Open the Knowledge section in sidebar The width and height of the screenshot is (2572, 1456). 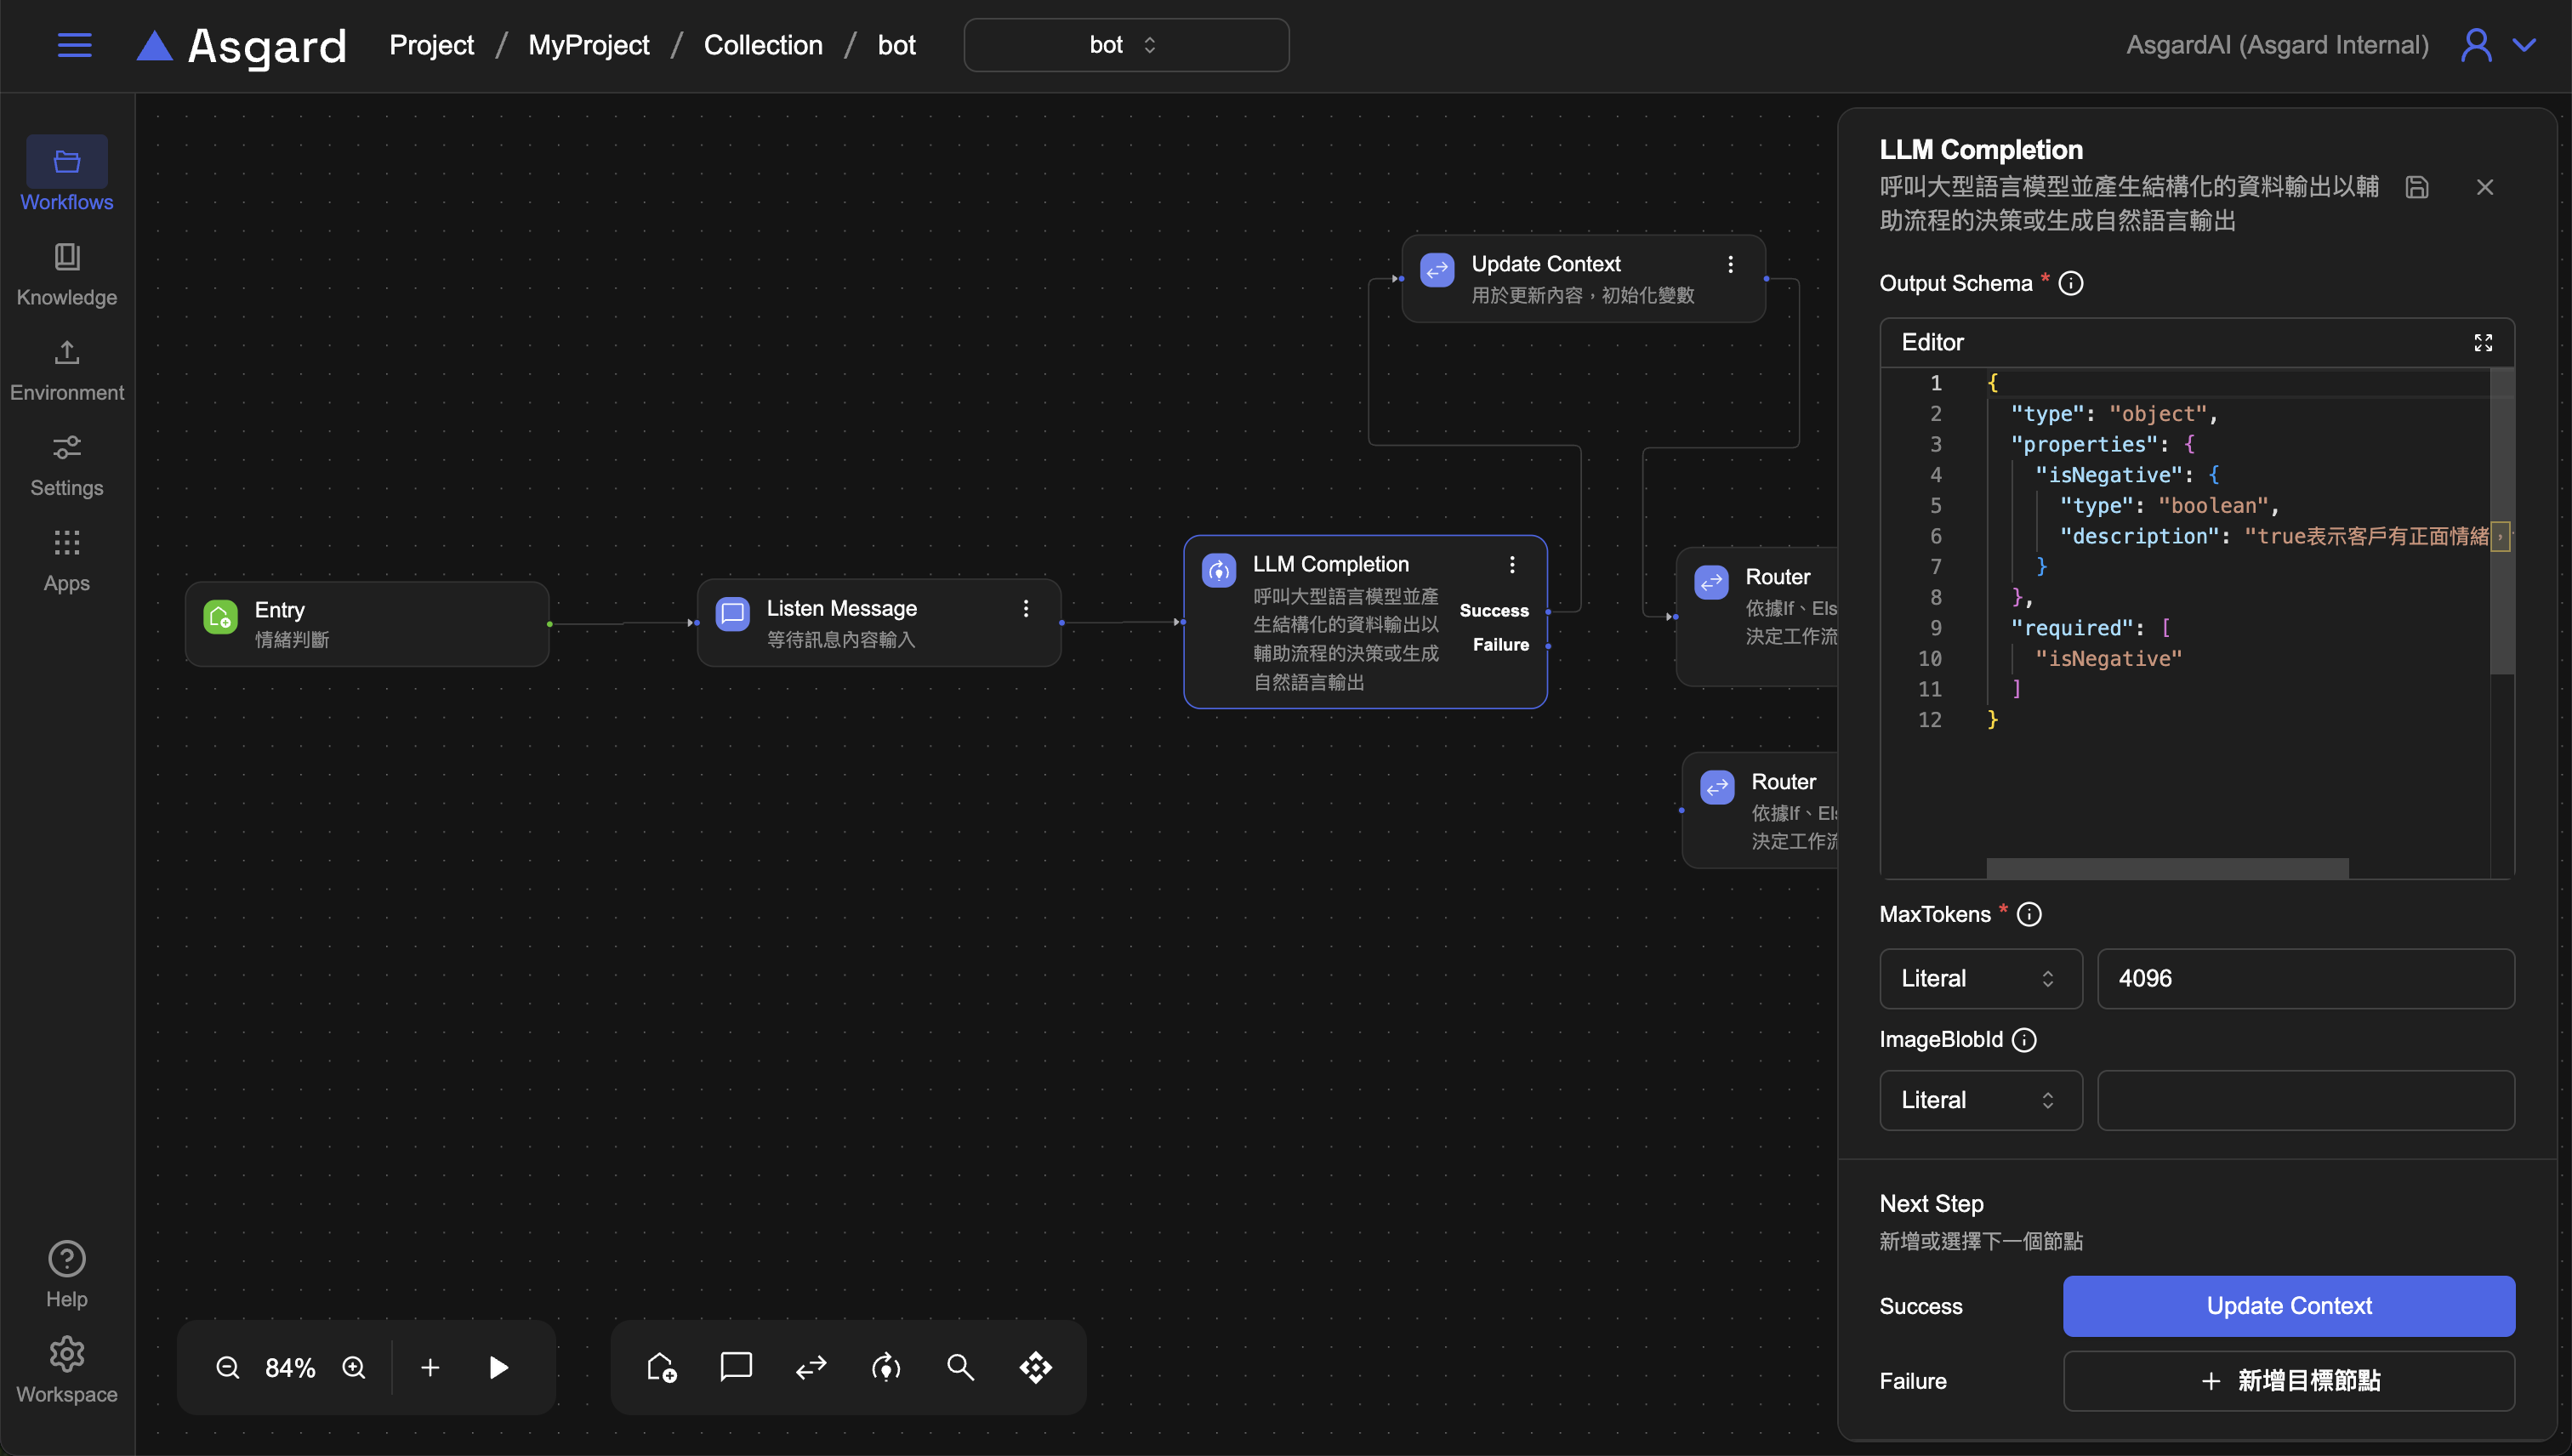67,274
